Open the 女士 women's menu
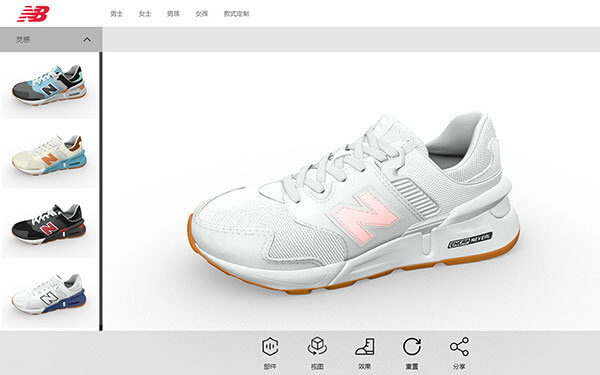This screenshot has width=600, height=375. (x=145, y=14)
